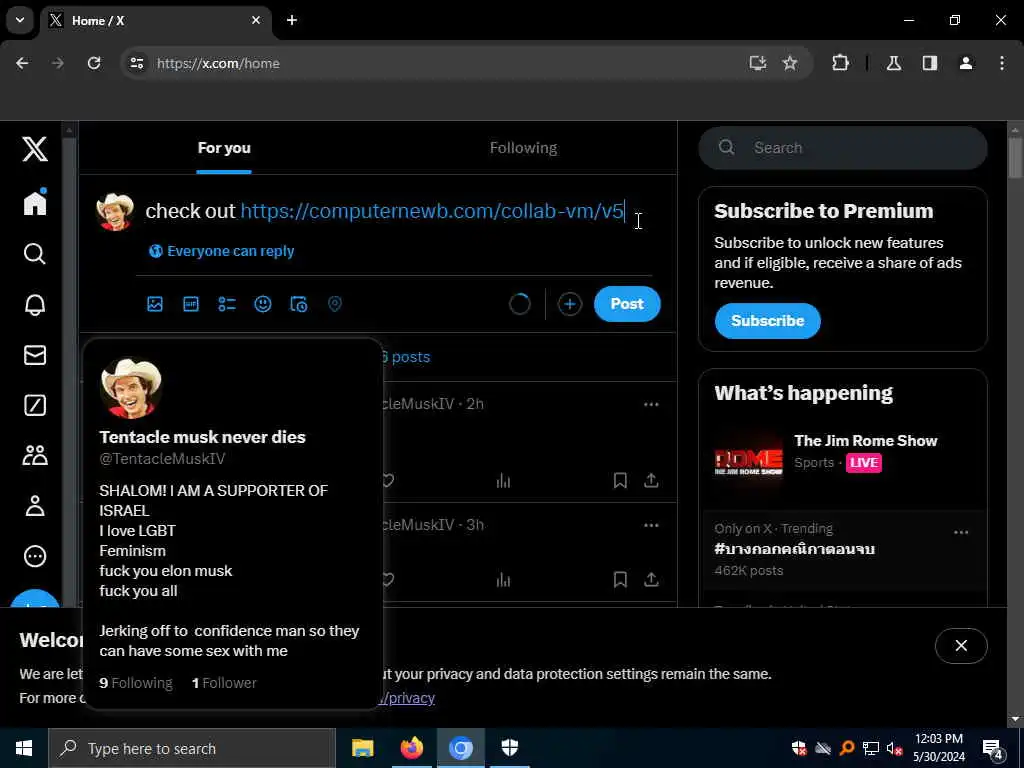Dismiss the welcome privacy banner
The height and width of the screenshot is (768, 1024).
961,646
